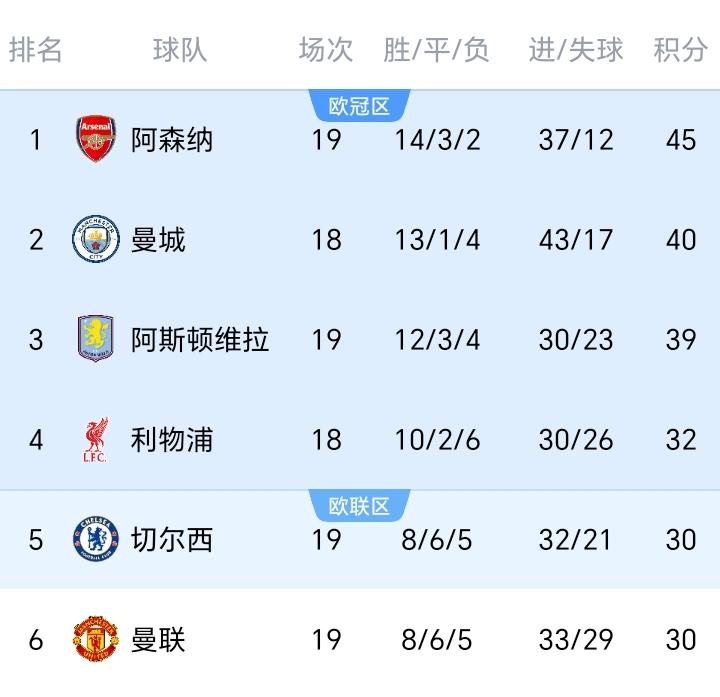Click the 胜/平/负 column header
This screenshot has width=720, height=697.
pos(437,50)
